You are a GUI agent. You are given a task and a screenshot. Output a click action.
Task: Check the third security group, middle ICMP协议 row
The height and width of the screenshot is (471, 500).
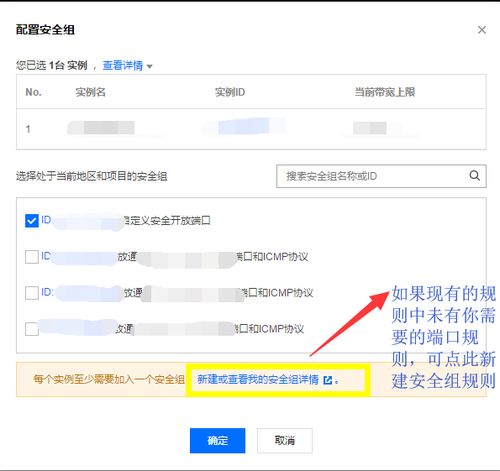[32, 293]
